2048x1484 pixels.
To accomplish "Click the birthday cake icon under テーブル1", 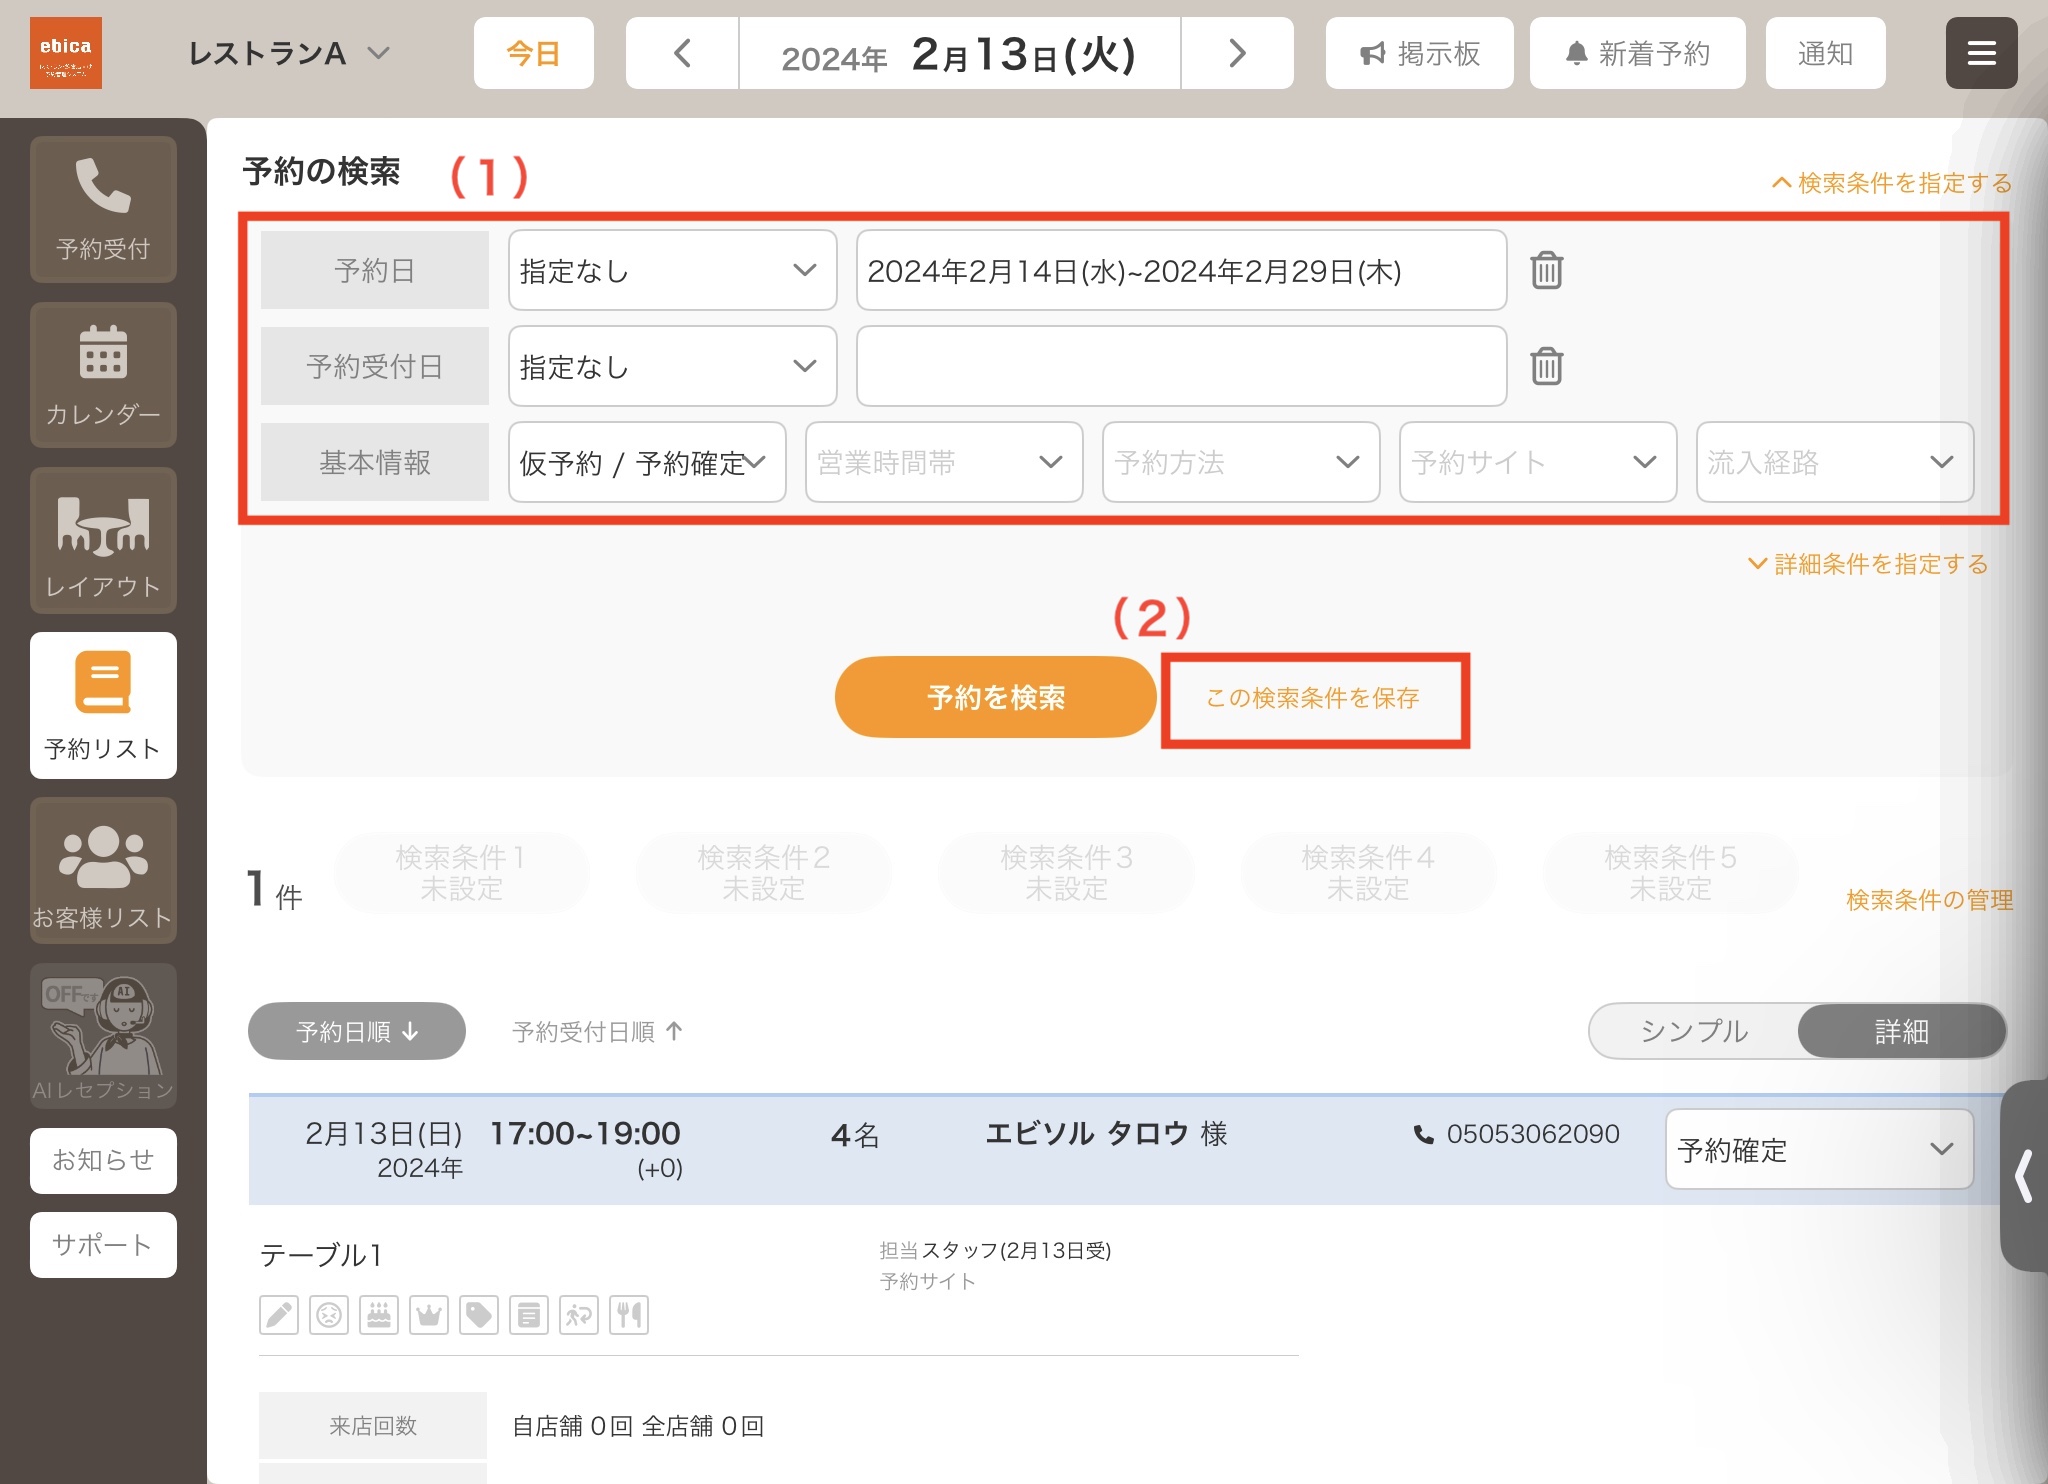I will pyautogui.click(x=379, y=1315).
